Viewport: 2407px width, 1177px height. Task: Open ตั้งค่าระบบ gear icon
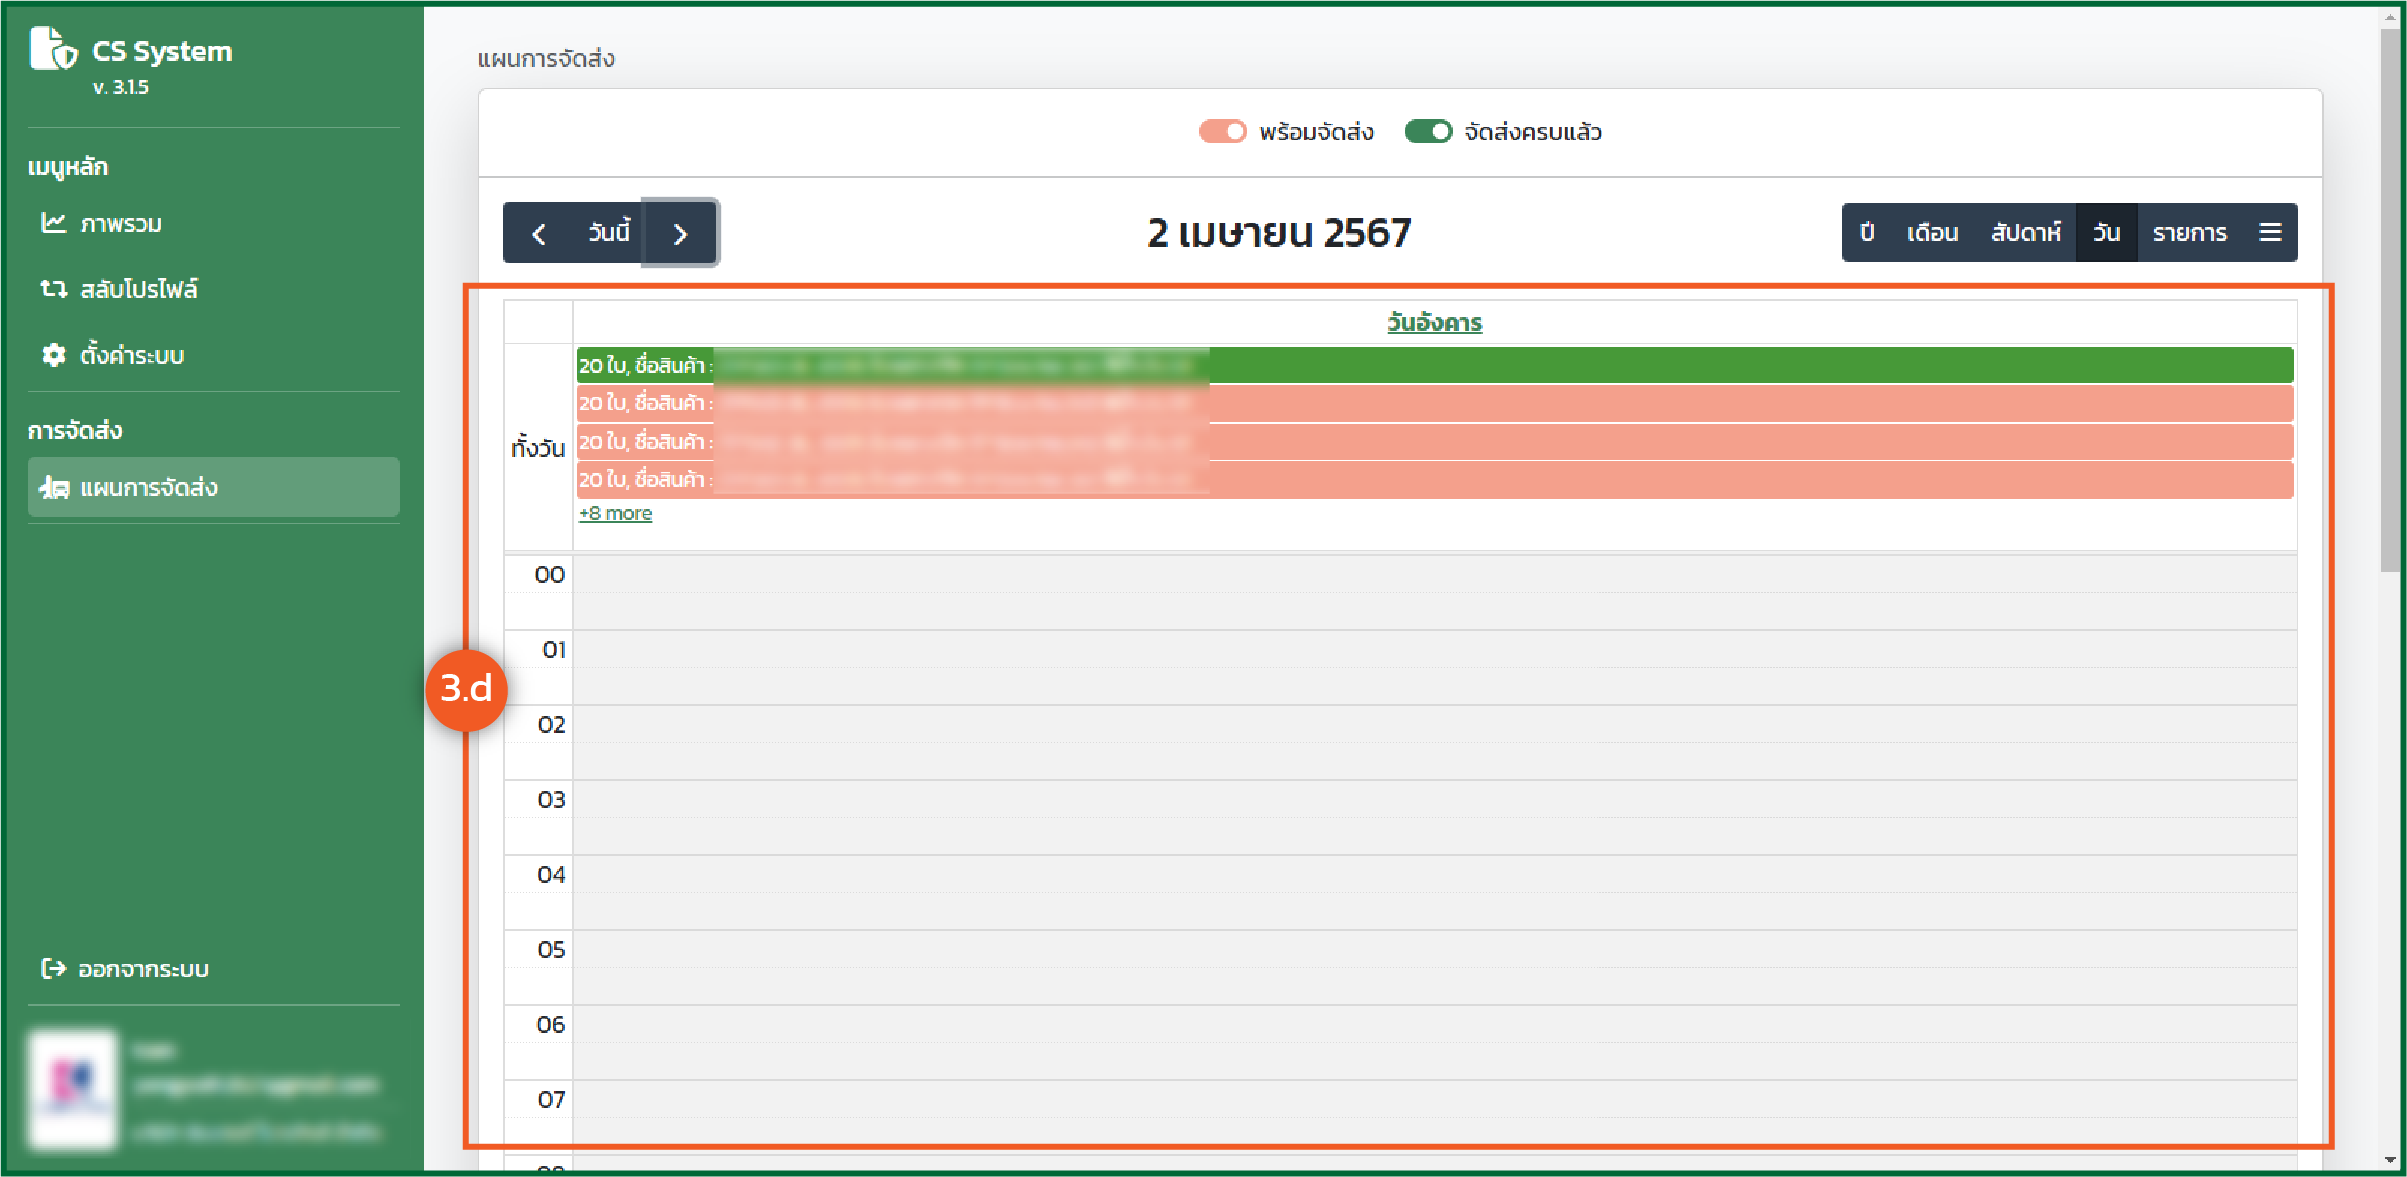(x=53, y=355)
